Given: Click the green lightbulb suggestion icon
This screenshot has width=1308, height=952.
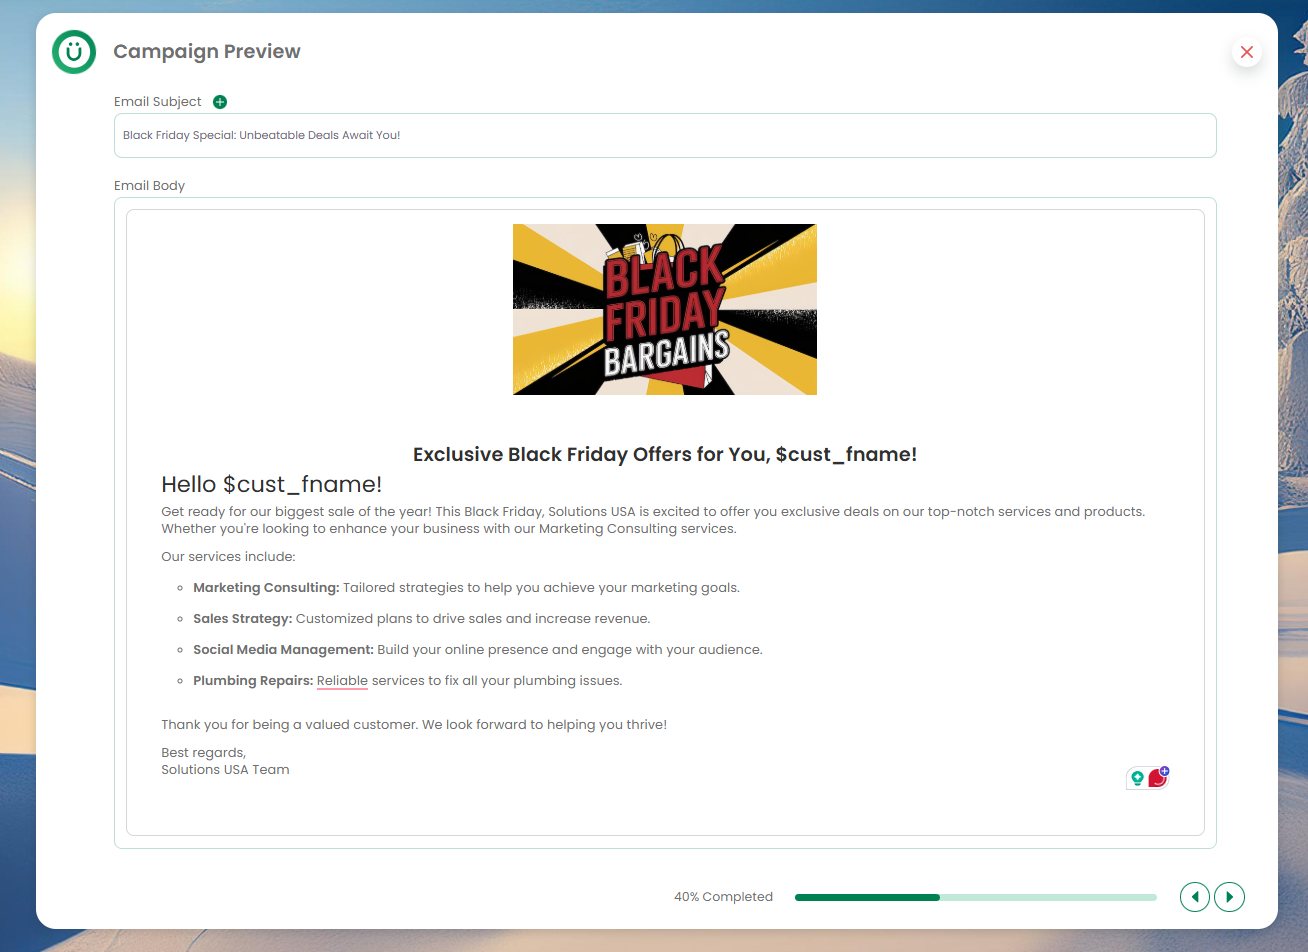Looking at the screenshot, I should pos(1137,778).
